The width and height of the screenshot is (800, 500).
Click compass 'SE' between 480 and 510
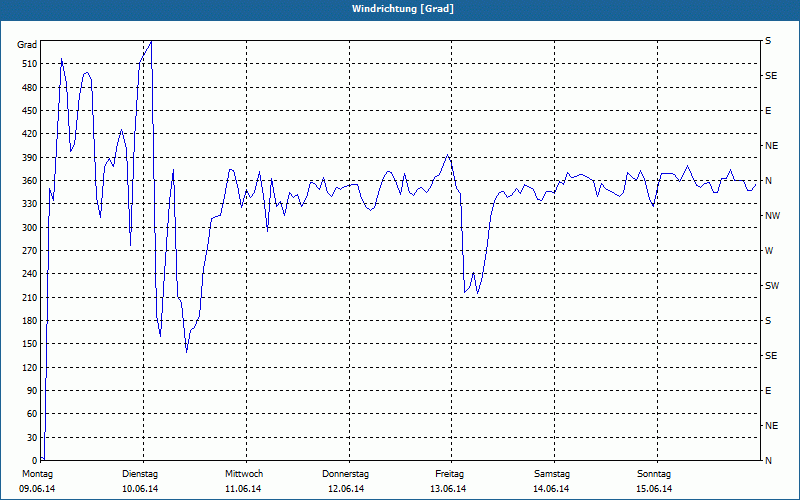(x=771, y=76)
